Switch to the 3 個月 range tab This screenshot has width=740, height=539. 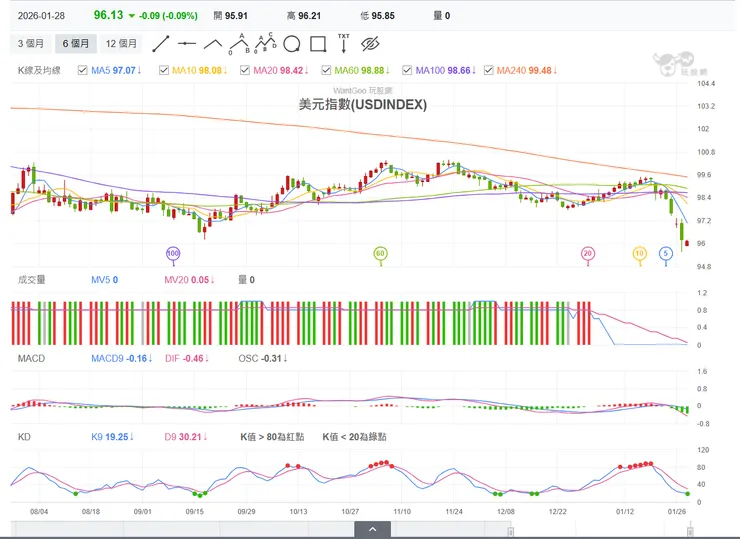pos(31,43)
